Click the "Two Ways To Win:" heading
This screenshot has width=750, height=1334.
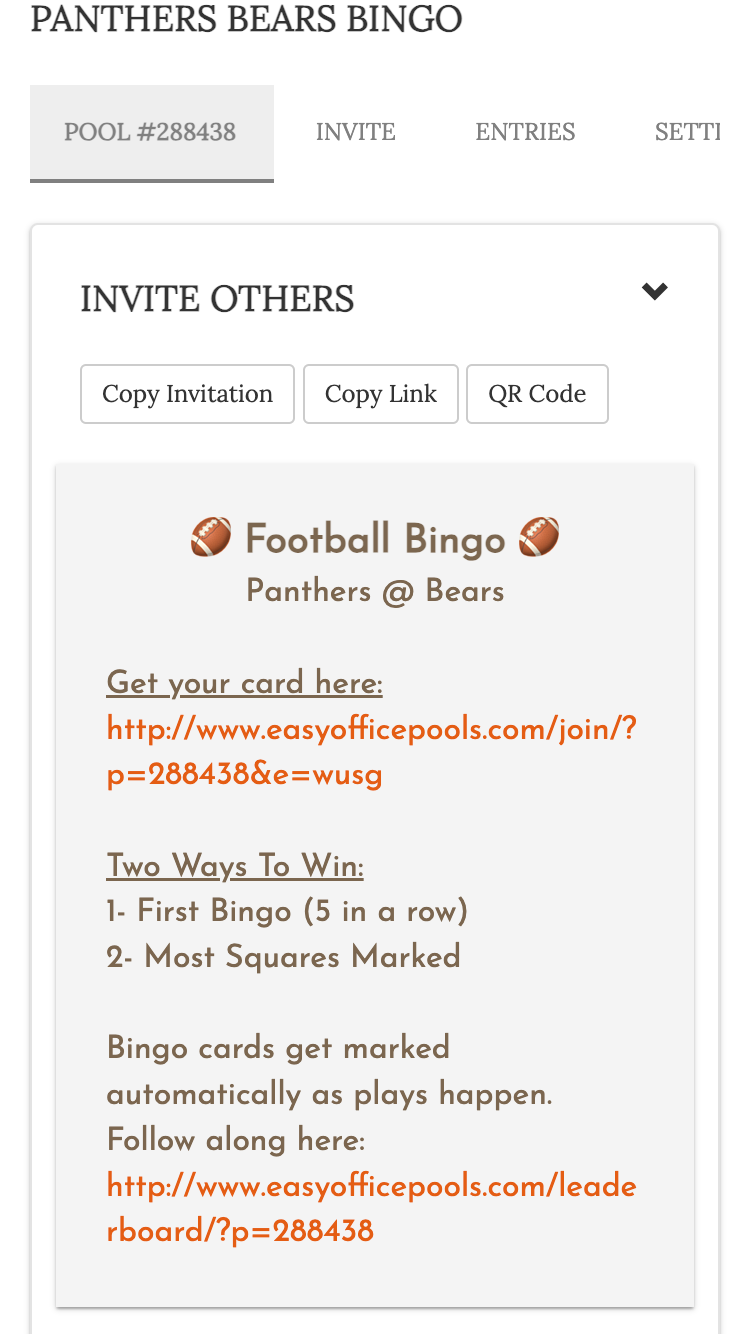pyautogui.click(x=235, y=866)
